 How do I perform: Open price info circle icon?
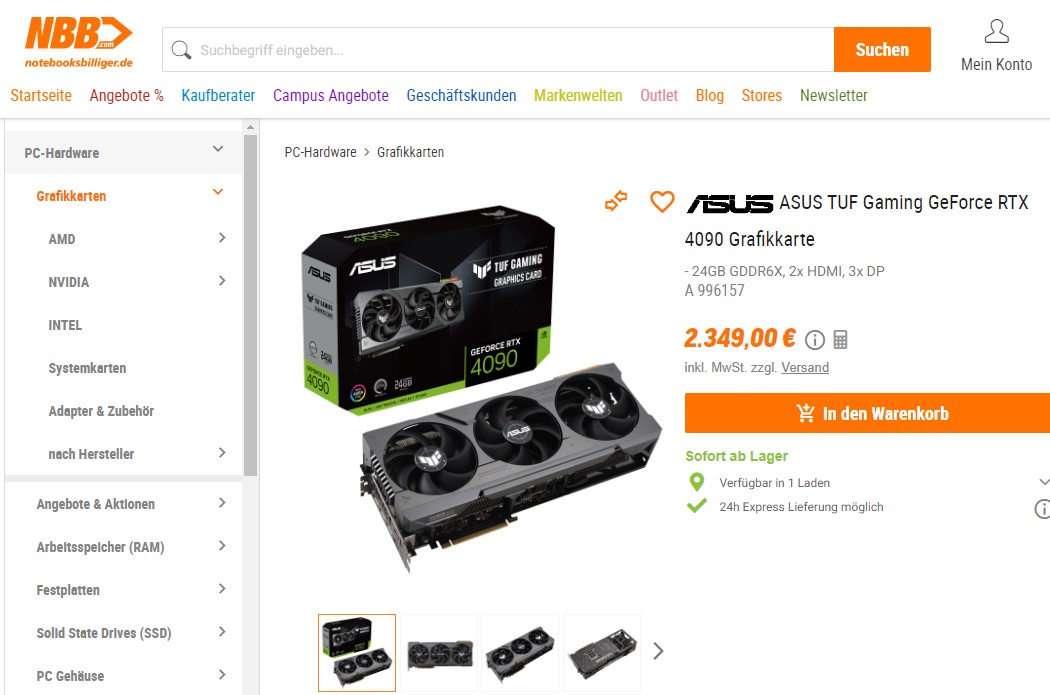click(814, 340)
